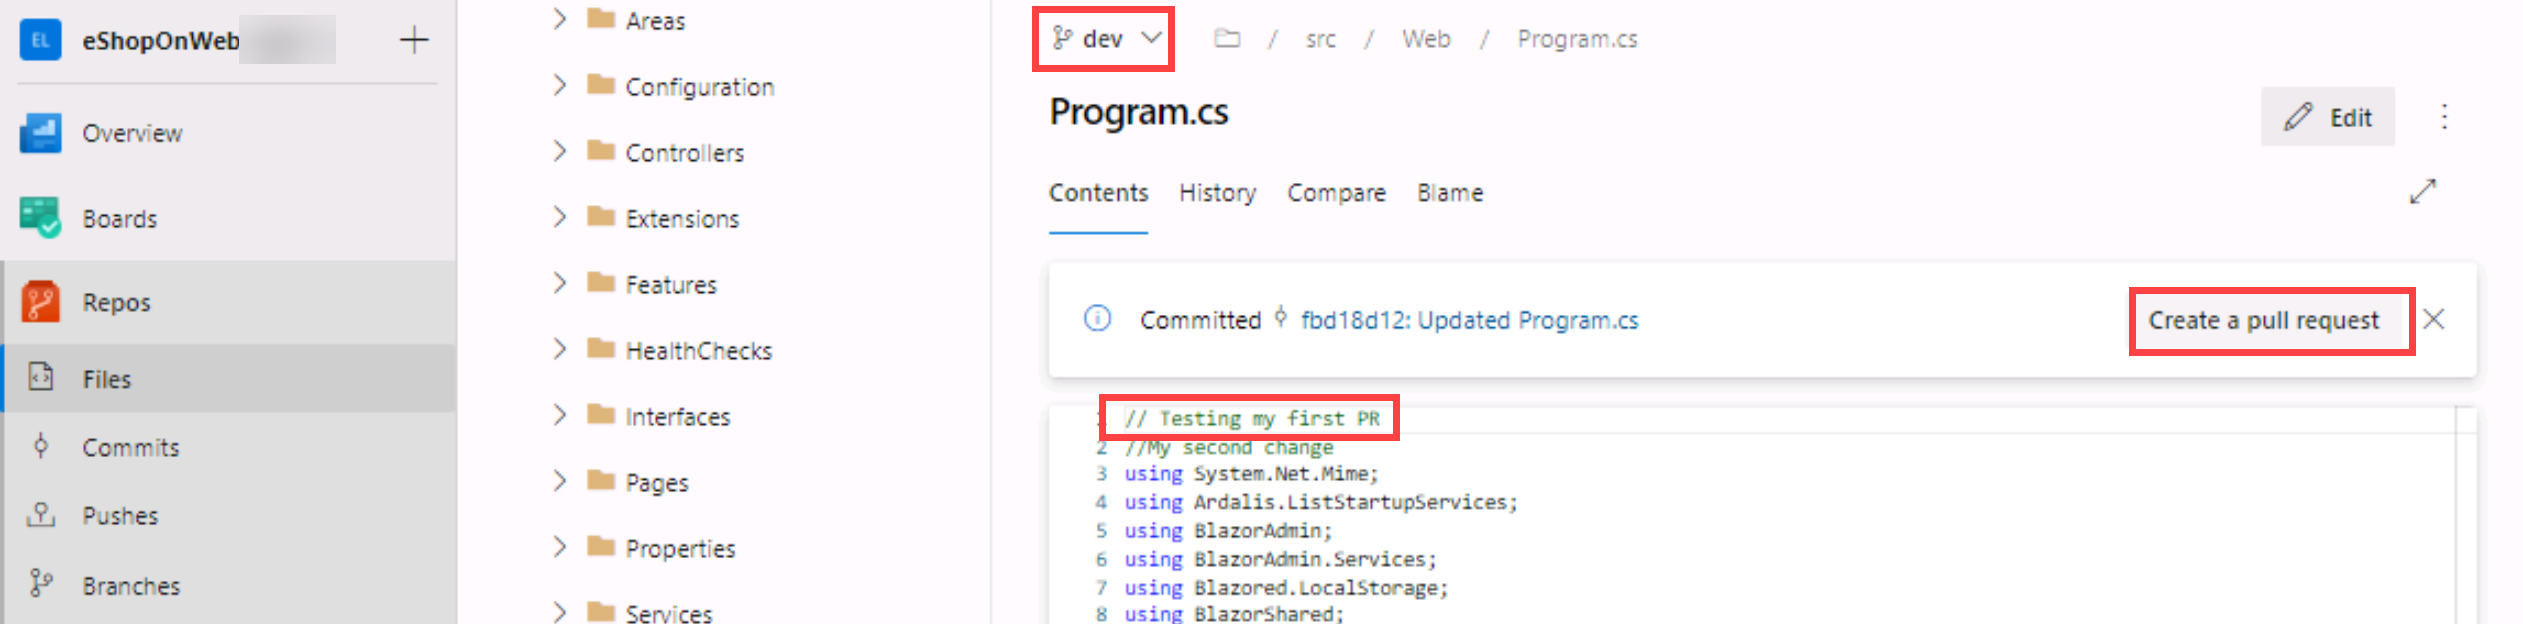Click the Edit button
Screen dimensions: 2523x624
pos(2328,117)
